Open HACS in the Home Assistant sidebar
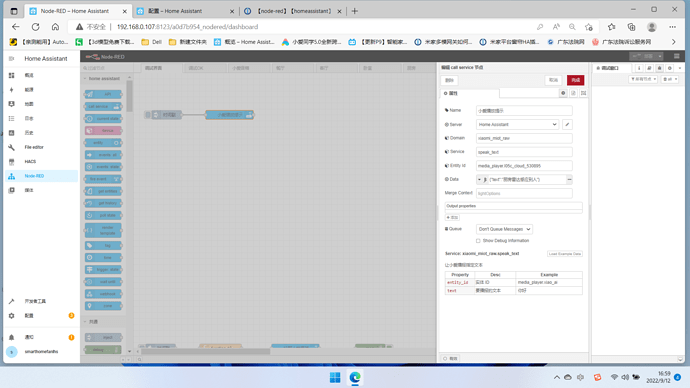The width and height of the screenshot is (690, 388). tap(30, 161)
